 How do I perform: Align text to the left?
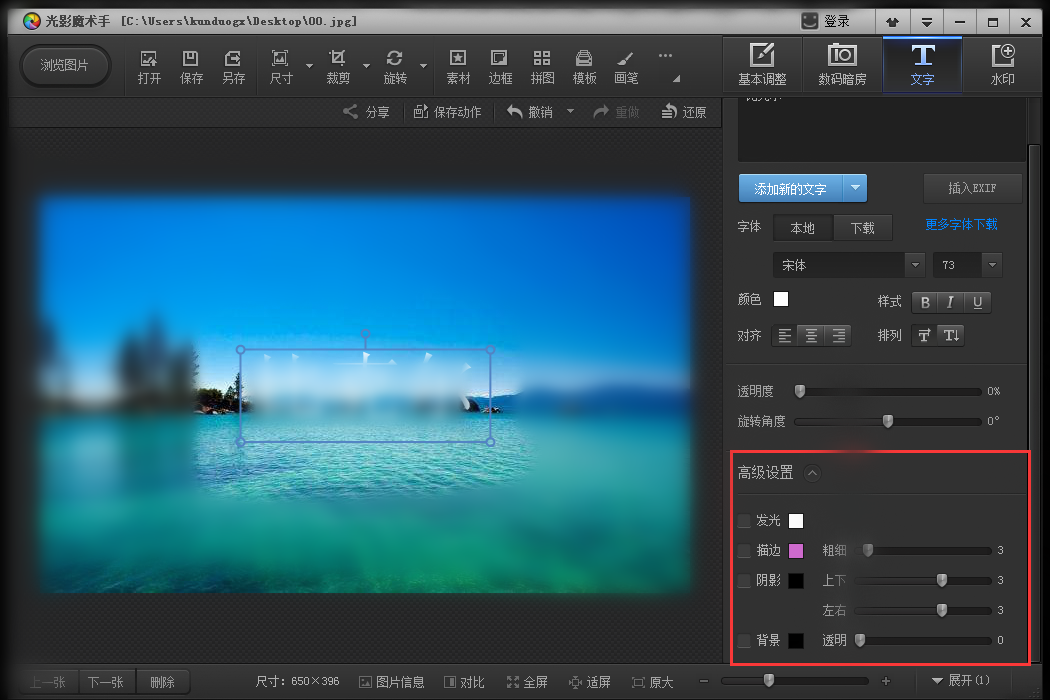tap(785, 335)
